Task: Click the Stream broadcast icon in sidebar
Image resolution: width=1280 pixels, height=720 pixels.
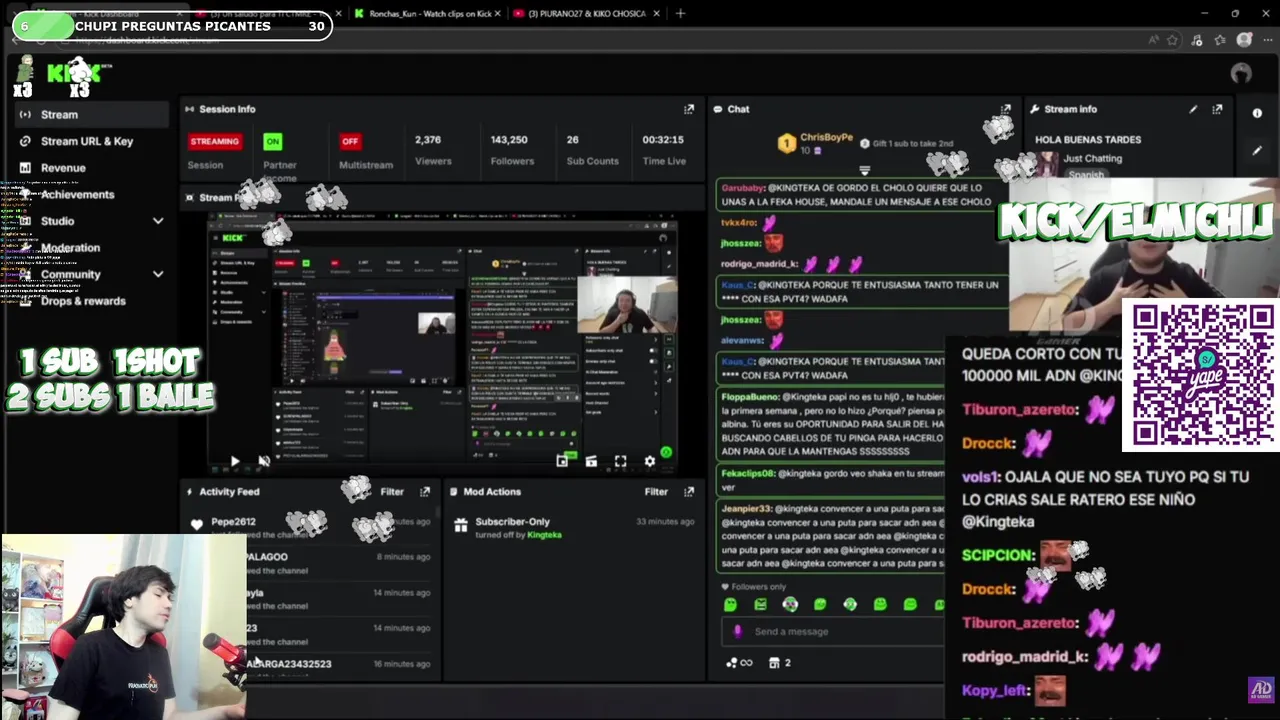Action: pyautogui.click(x=25, y=114)
